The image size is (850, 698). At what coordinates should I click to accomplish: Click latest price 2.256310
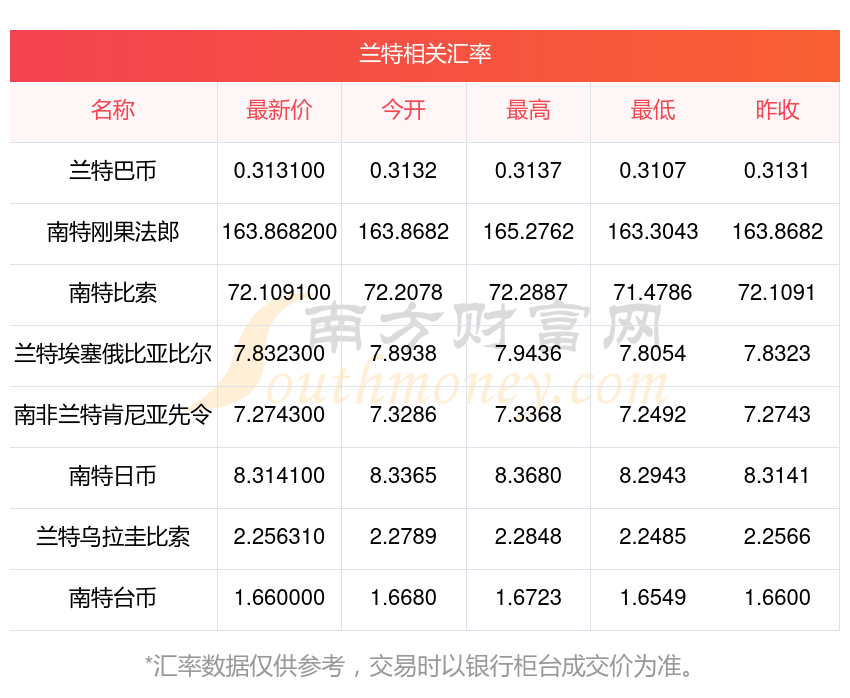click(x=279, y=537)
